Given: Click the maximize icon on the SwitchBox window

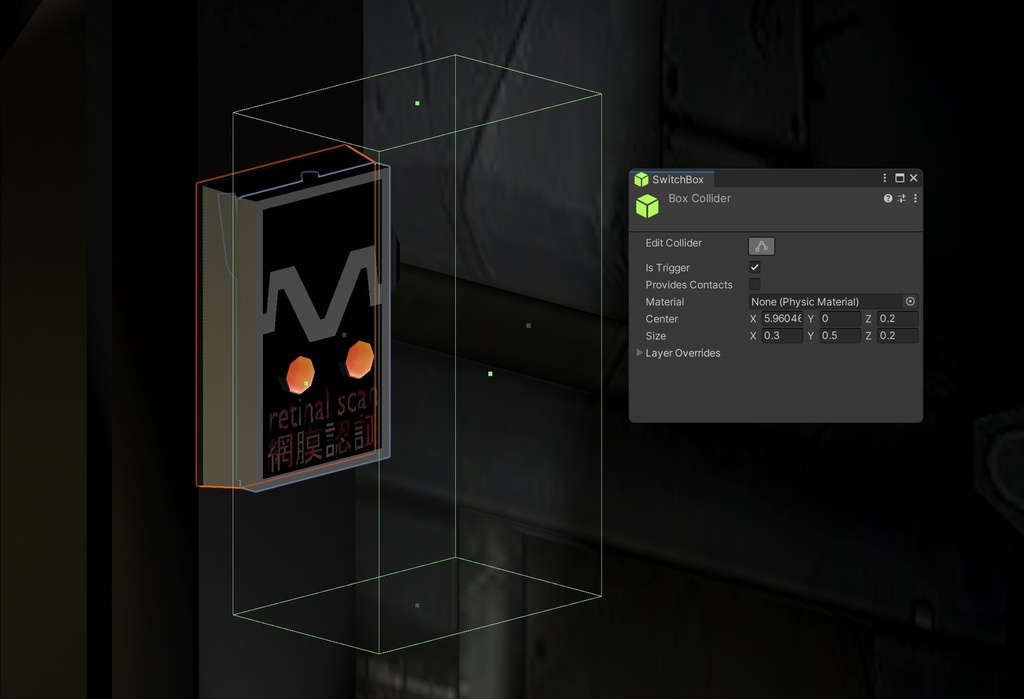Looking at the screenshot, I should coord(898,177).
